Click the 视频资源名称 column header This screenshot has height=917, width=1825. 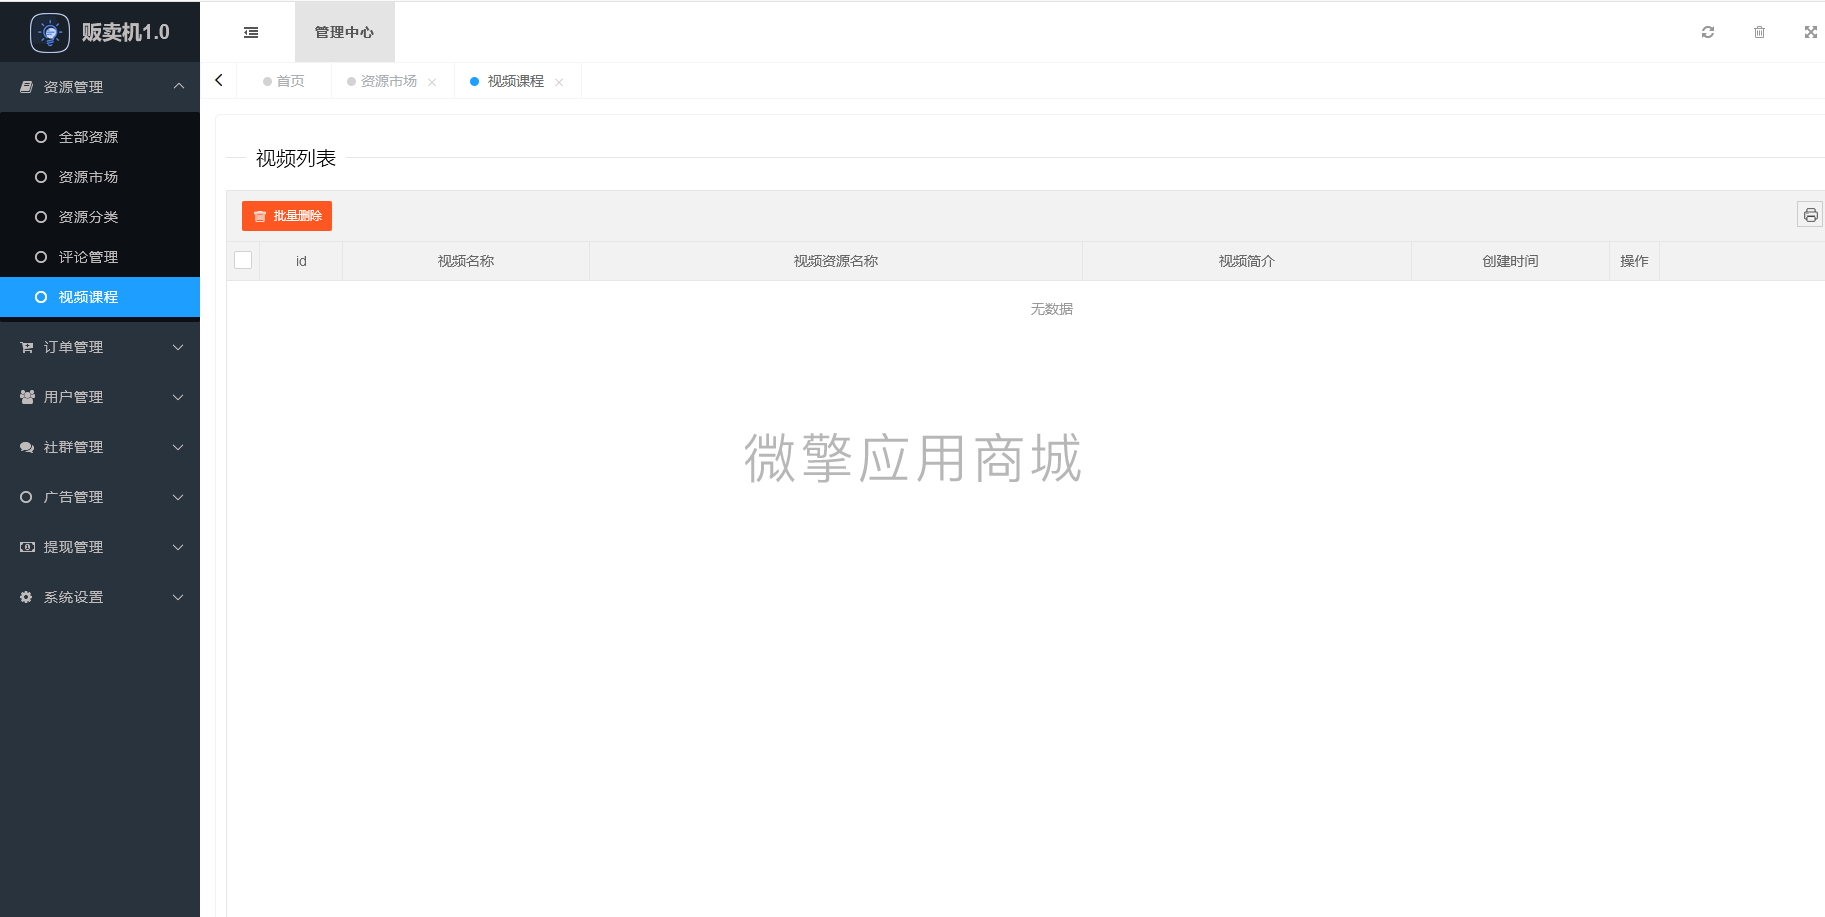[836, 261]
